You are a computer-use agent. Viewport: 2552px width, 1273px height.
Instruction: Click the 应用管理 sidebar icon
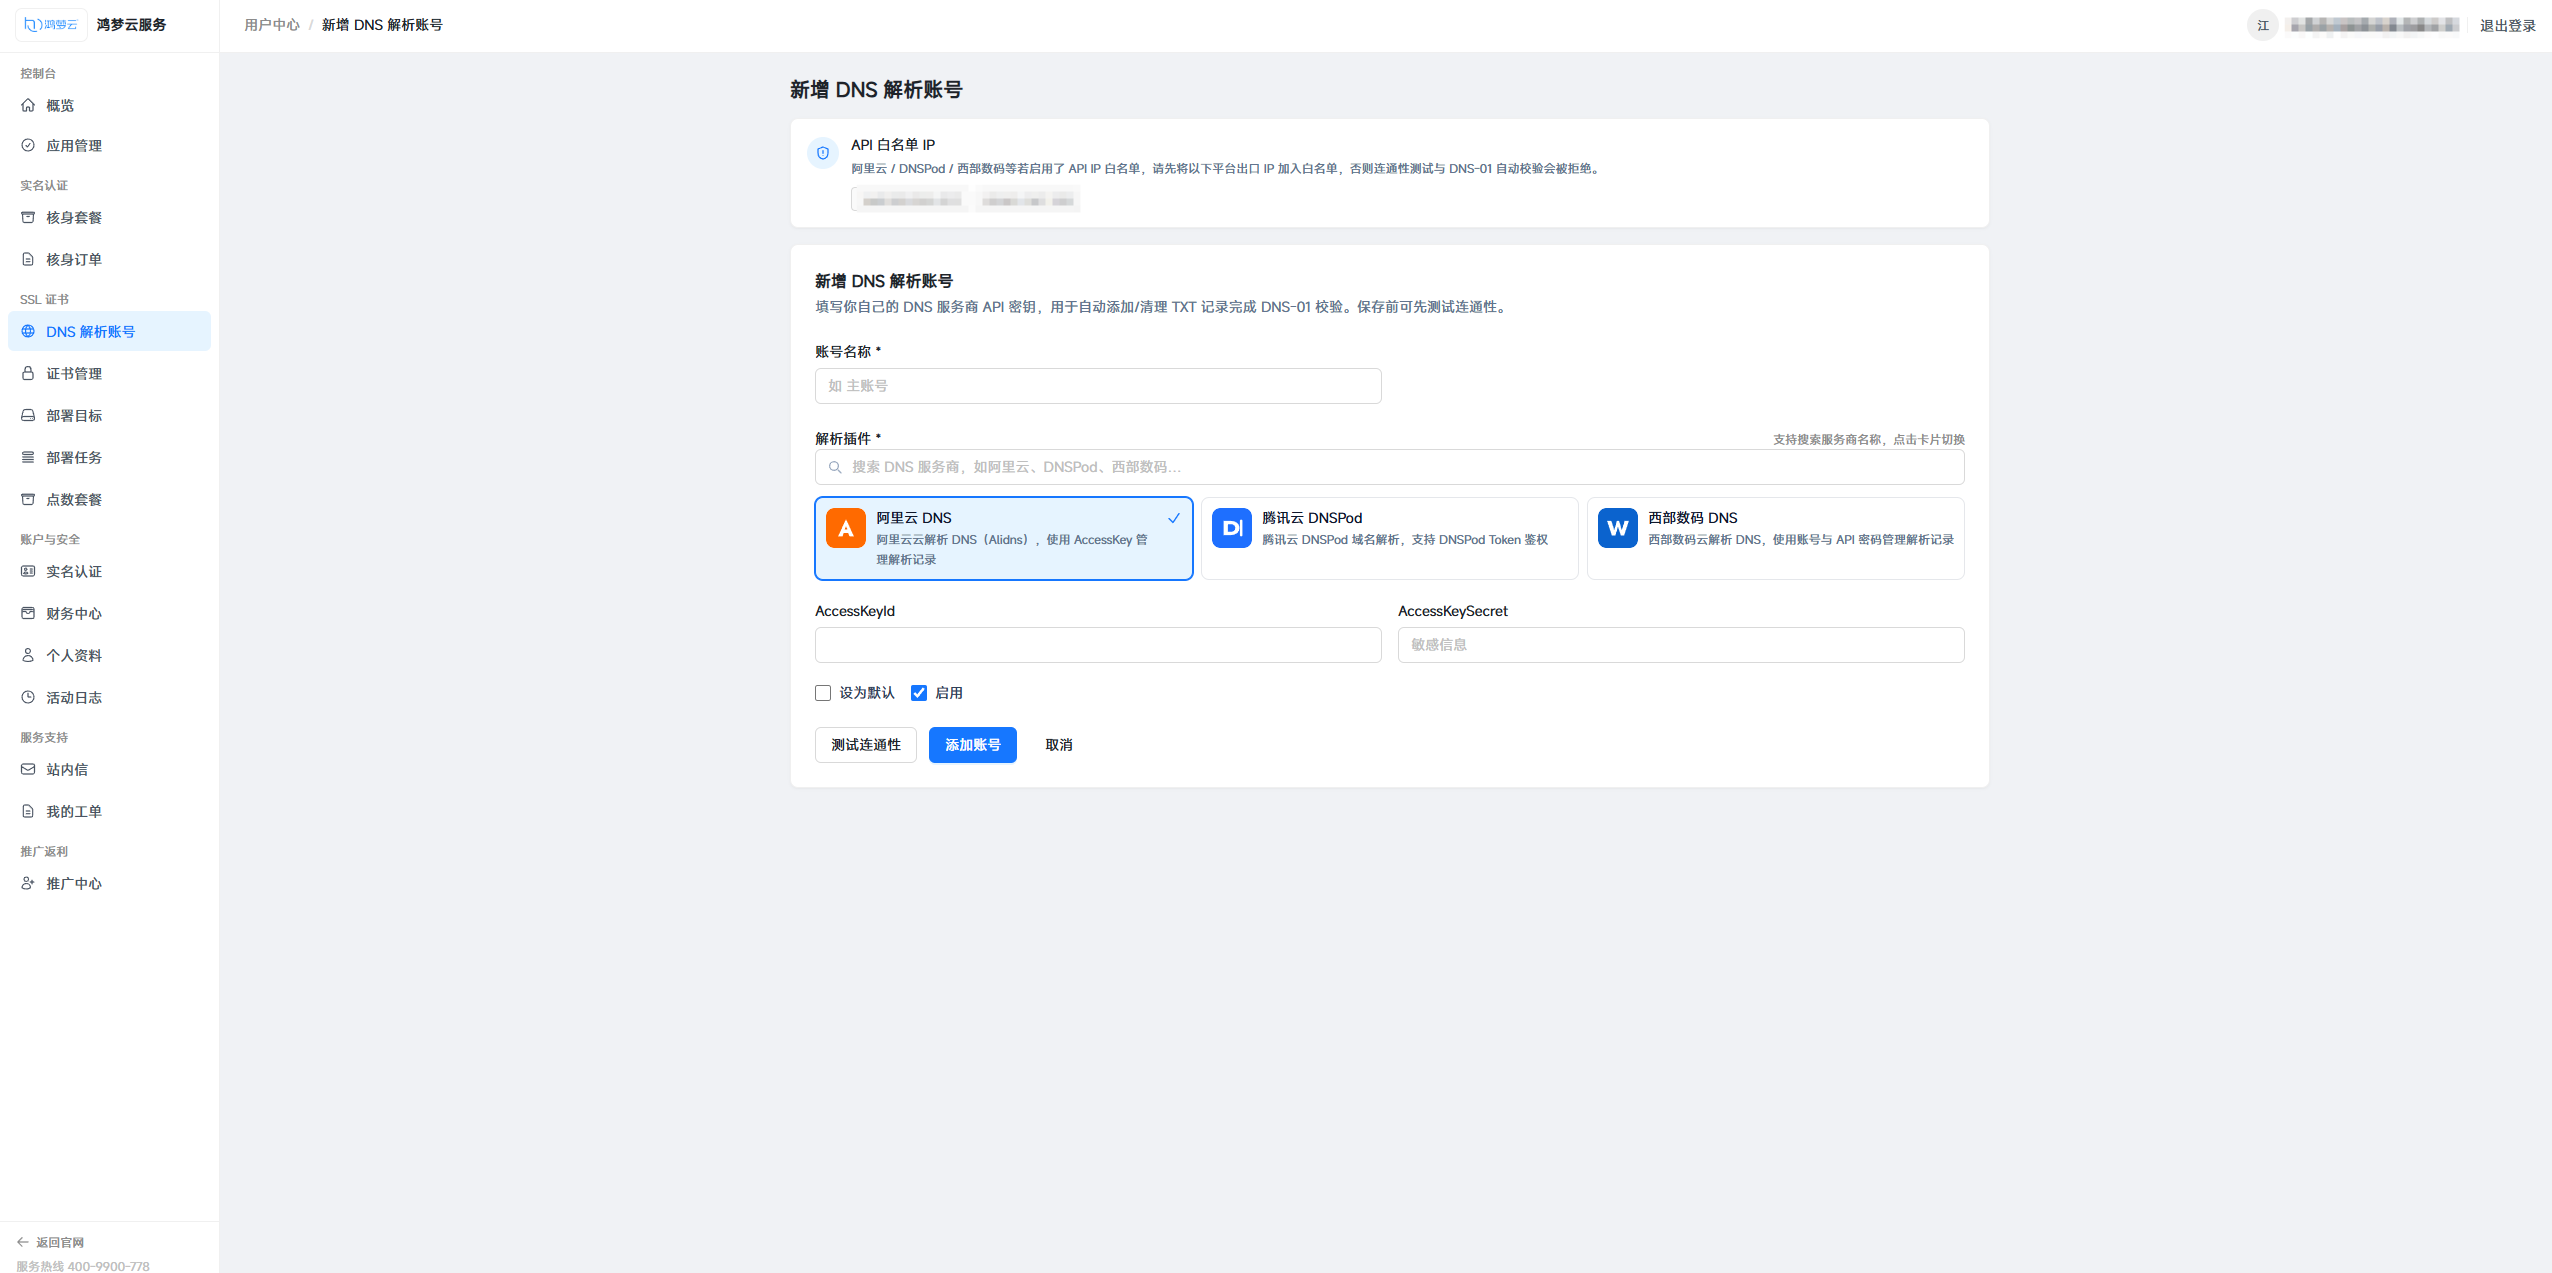28,145
